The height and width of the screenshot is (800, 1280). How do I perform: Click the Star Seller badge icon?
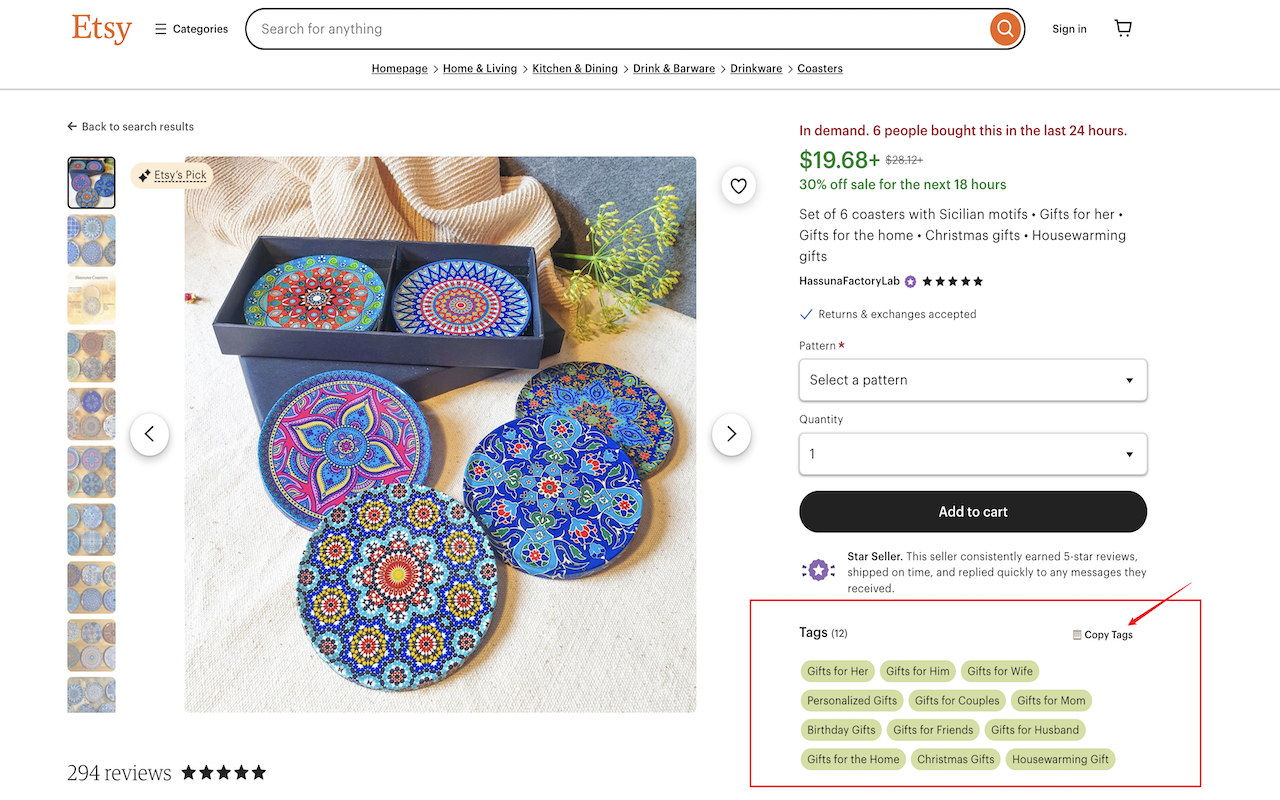[x=819, y=568]
